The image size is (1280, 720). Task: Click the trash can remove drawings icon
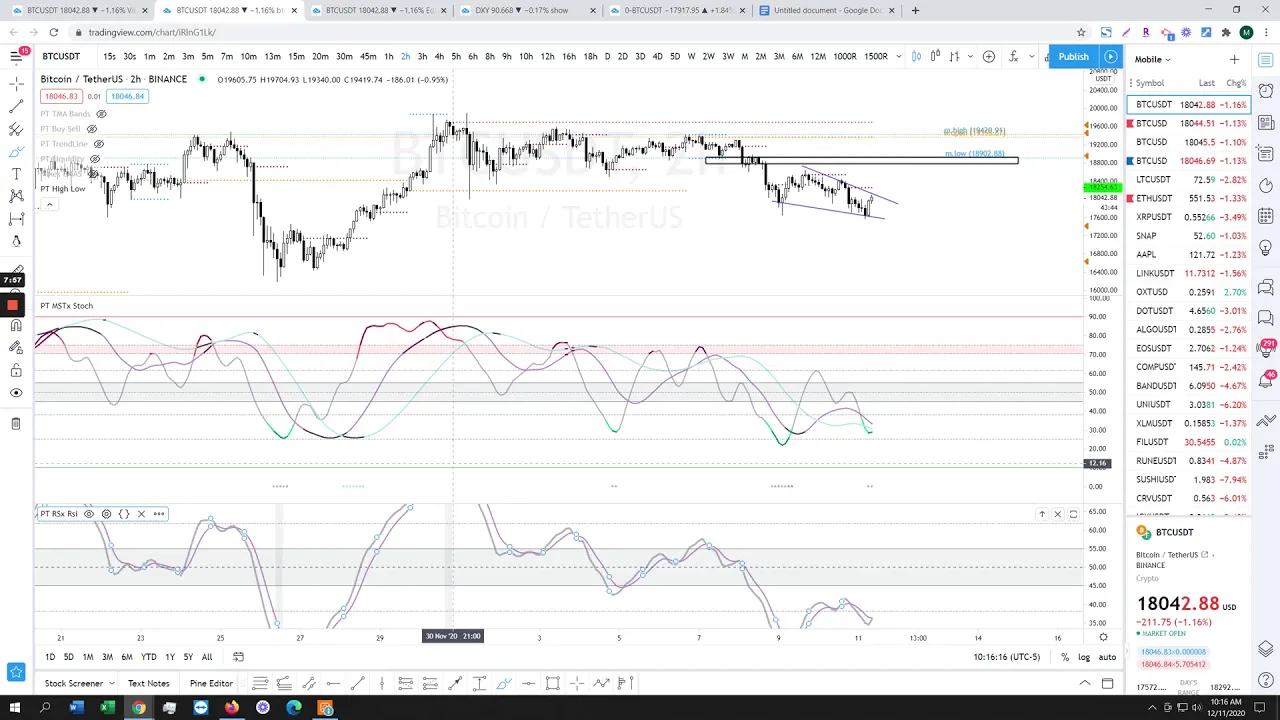[16, 424]
